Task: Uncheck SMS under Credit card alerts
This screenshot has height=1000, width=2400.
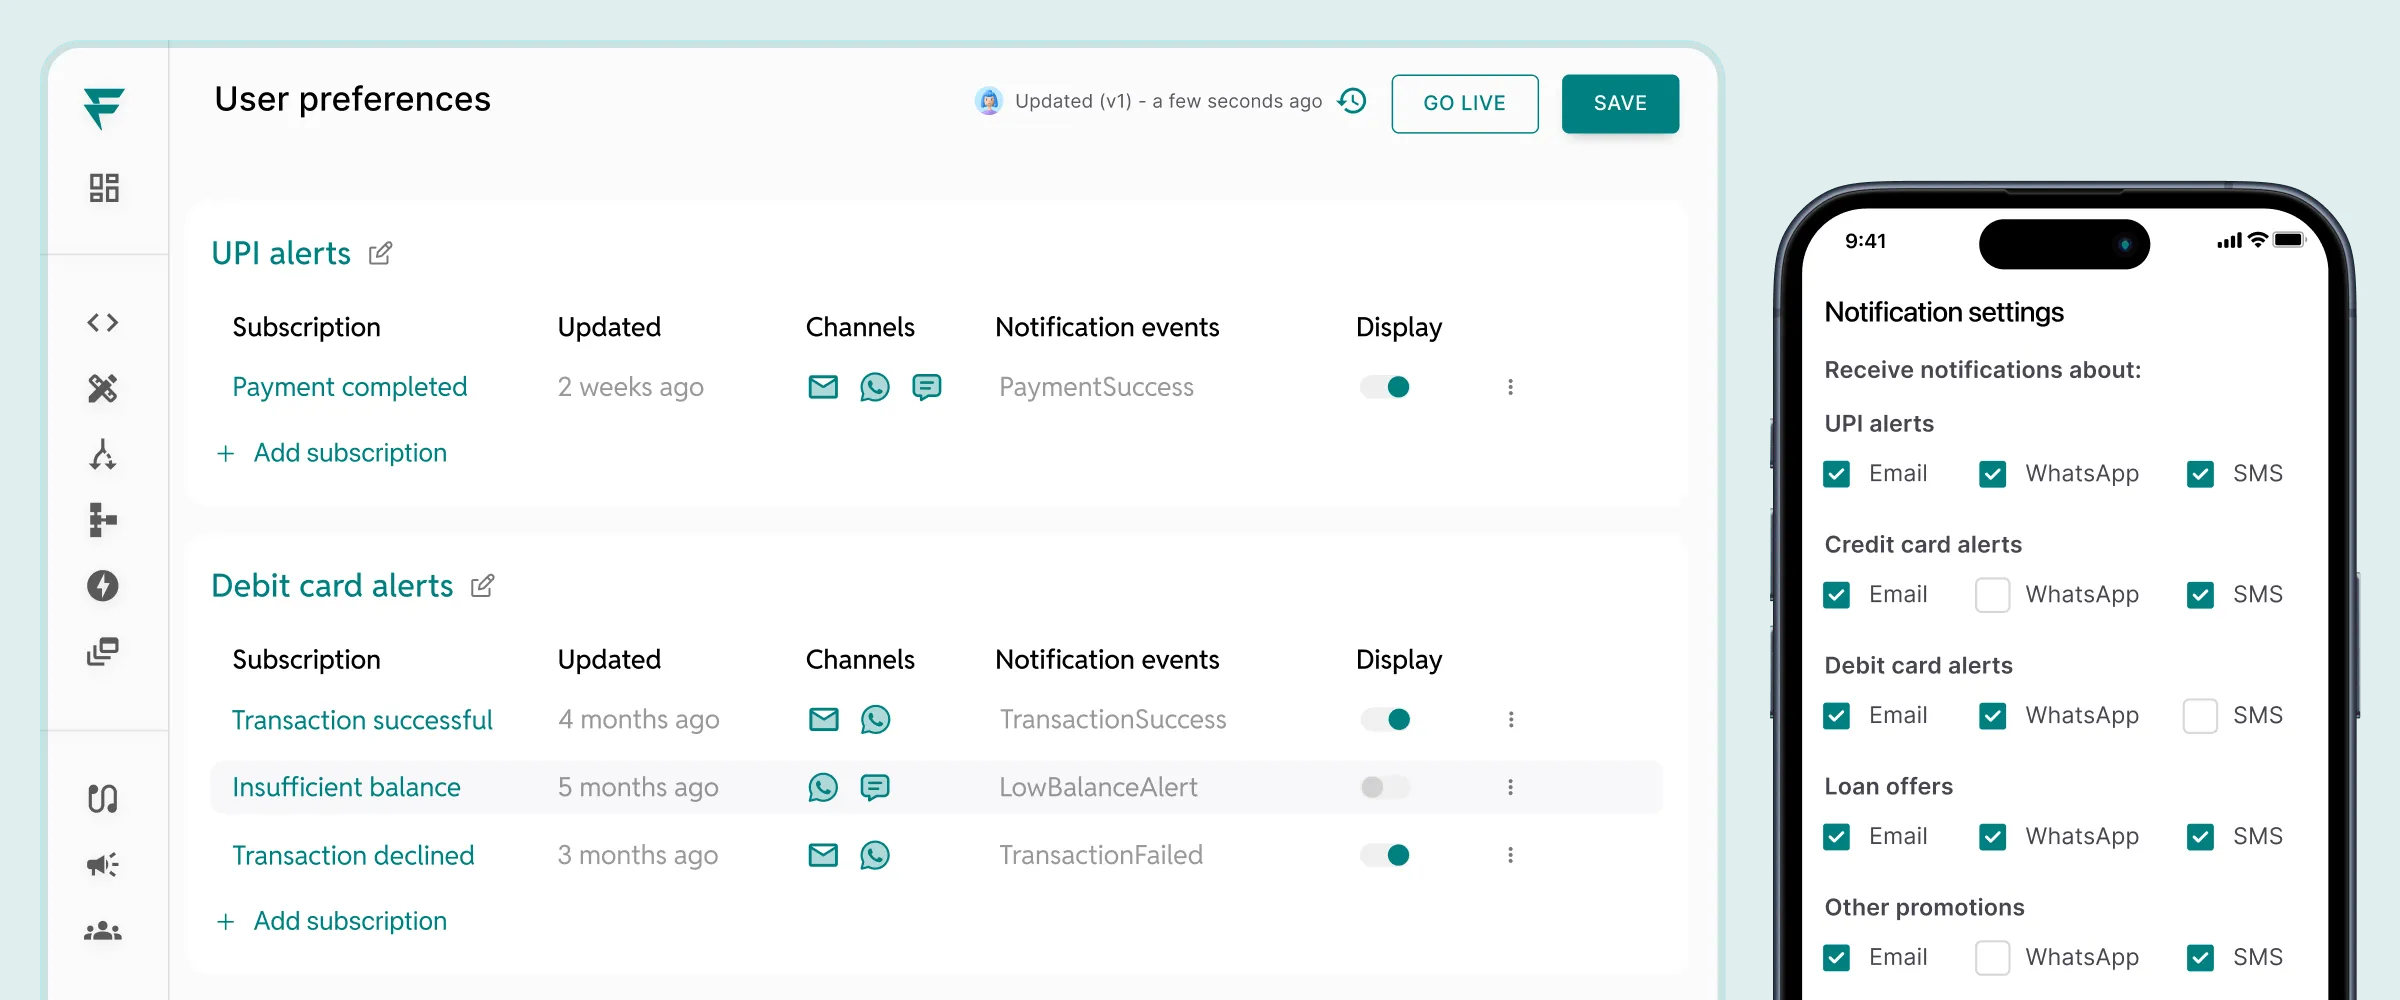Action: (2200, 595)
